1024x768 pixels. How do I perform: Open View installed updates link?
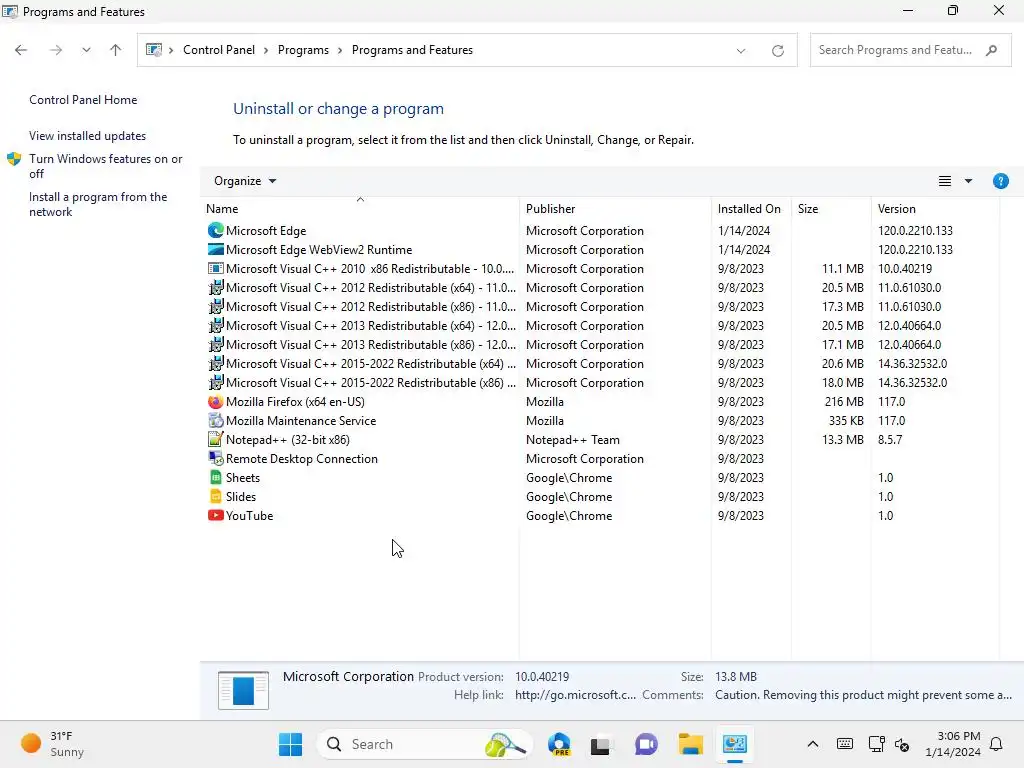coord(88,136)
